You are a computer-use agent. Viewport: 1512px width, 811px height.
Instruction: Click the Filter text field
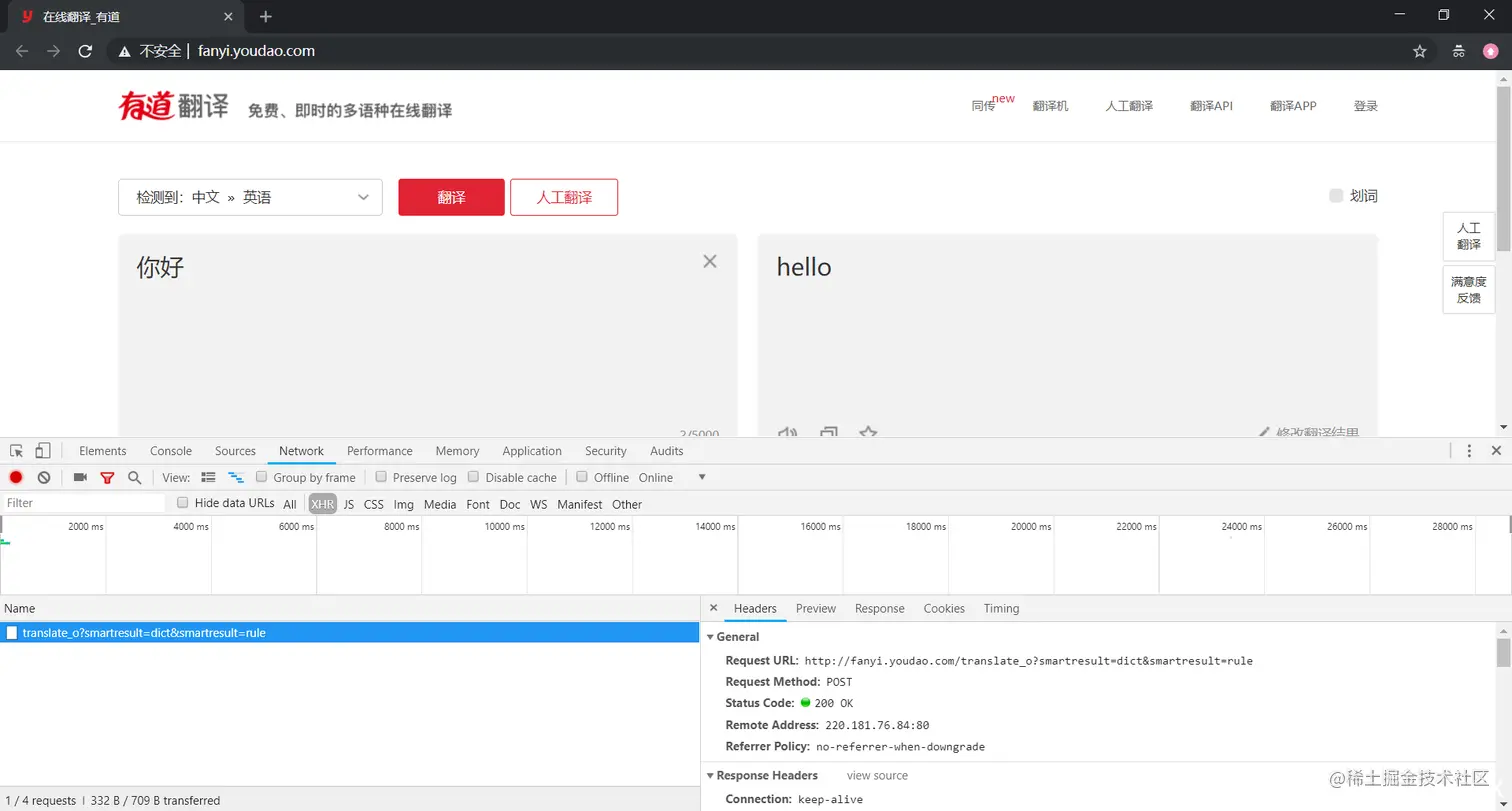[83, 503]
